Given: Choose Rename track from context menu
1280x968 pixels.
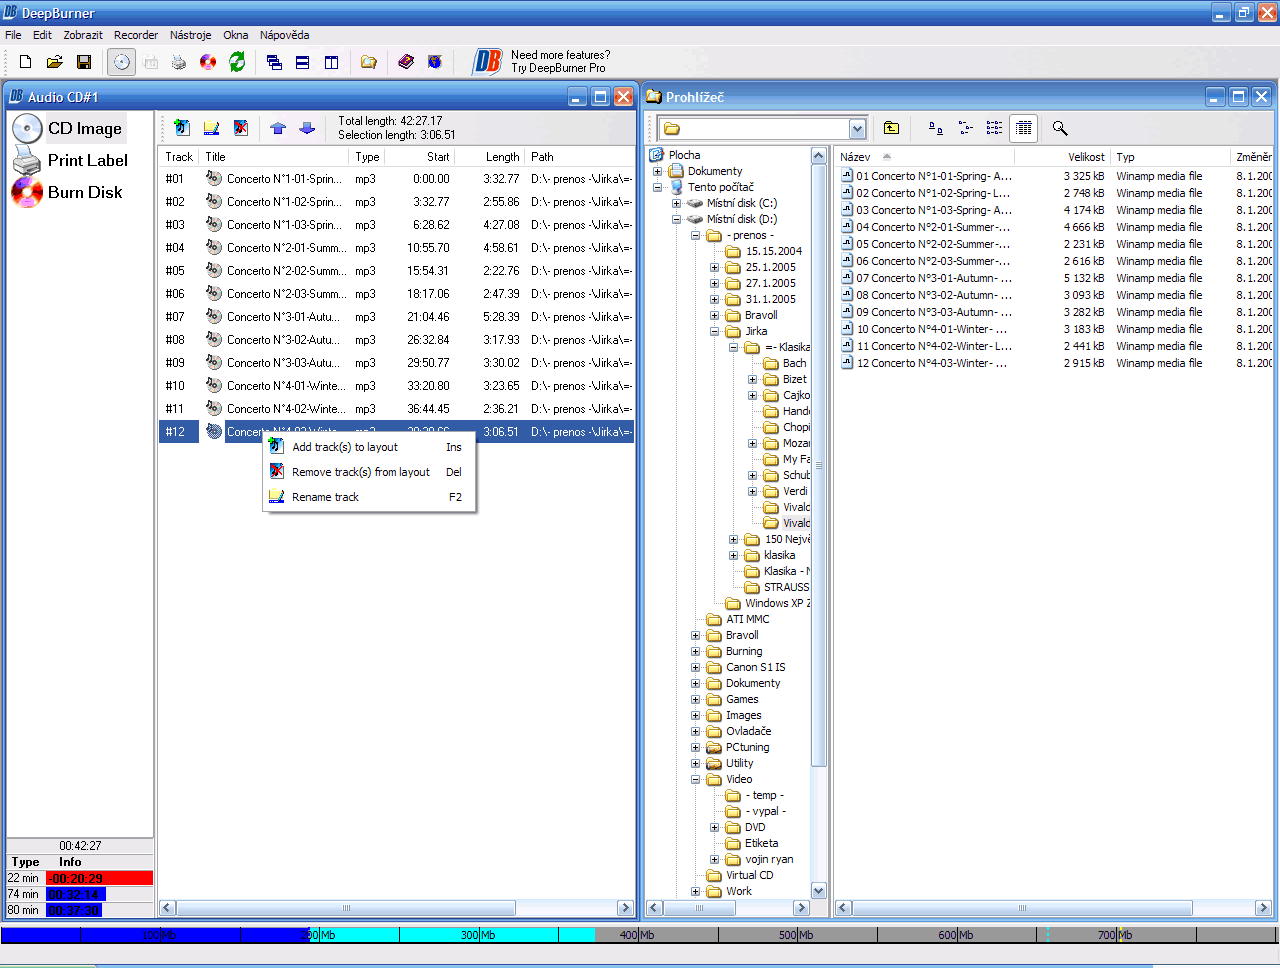Looking at the screenshot, I should tap(369, 497).
